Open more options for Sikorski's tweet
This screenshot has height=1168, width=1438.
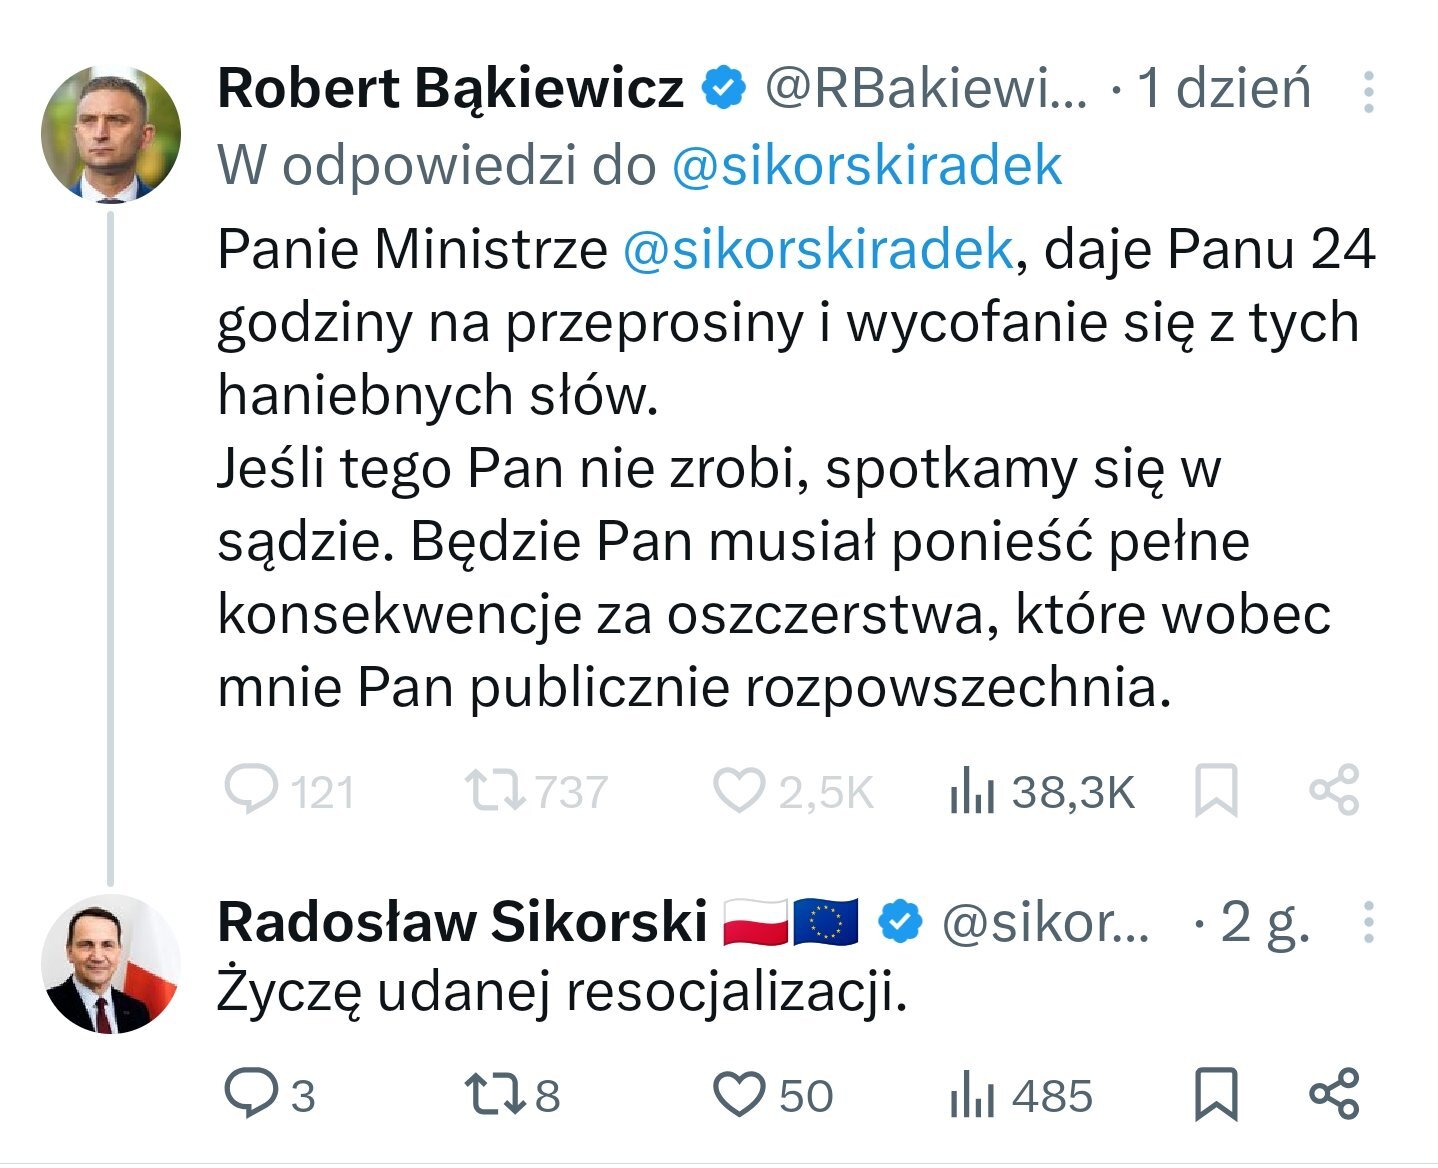point(1368,922)
